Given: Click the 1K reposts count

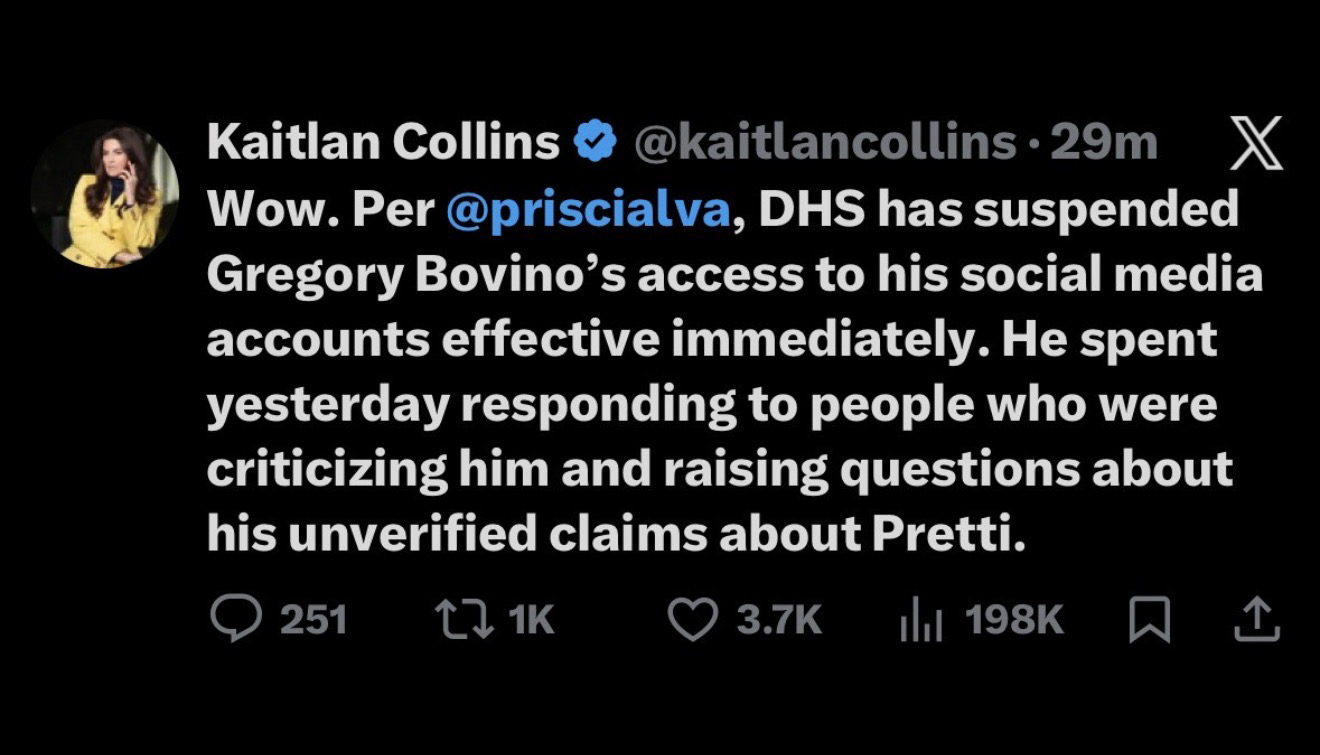Looking at the screenshot, I should pos(530,620).
